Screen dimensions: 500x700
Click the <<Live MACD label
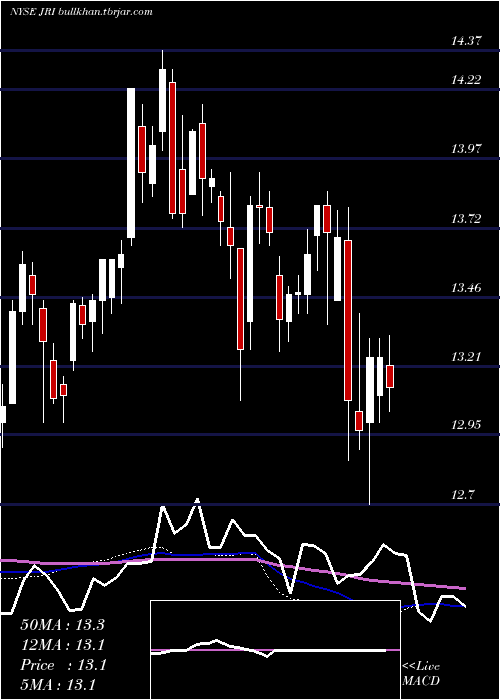click(x=421, y=674)
